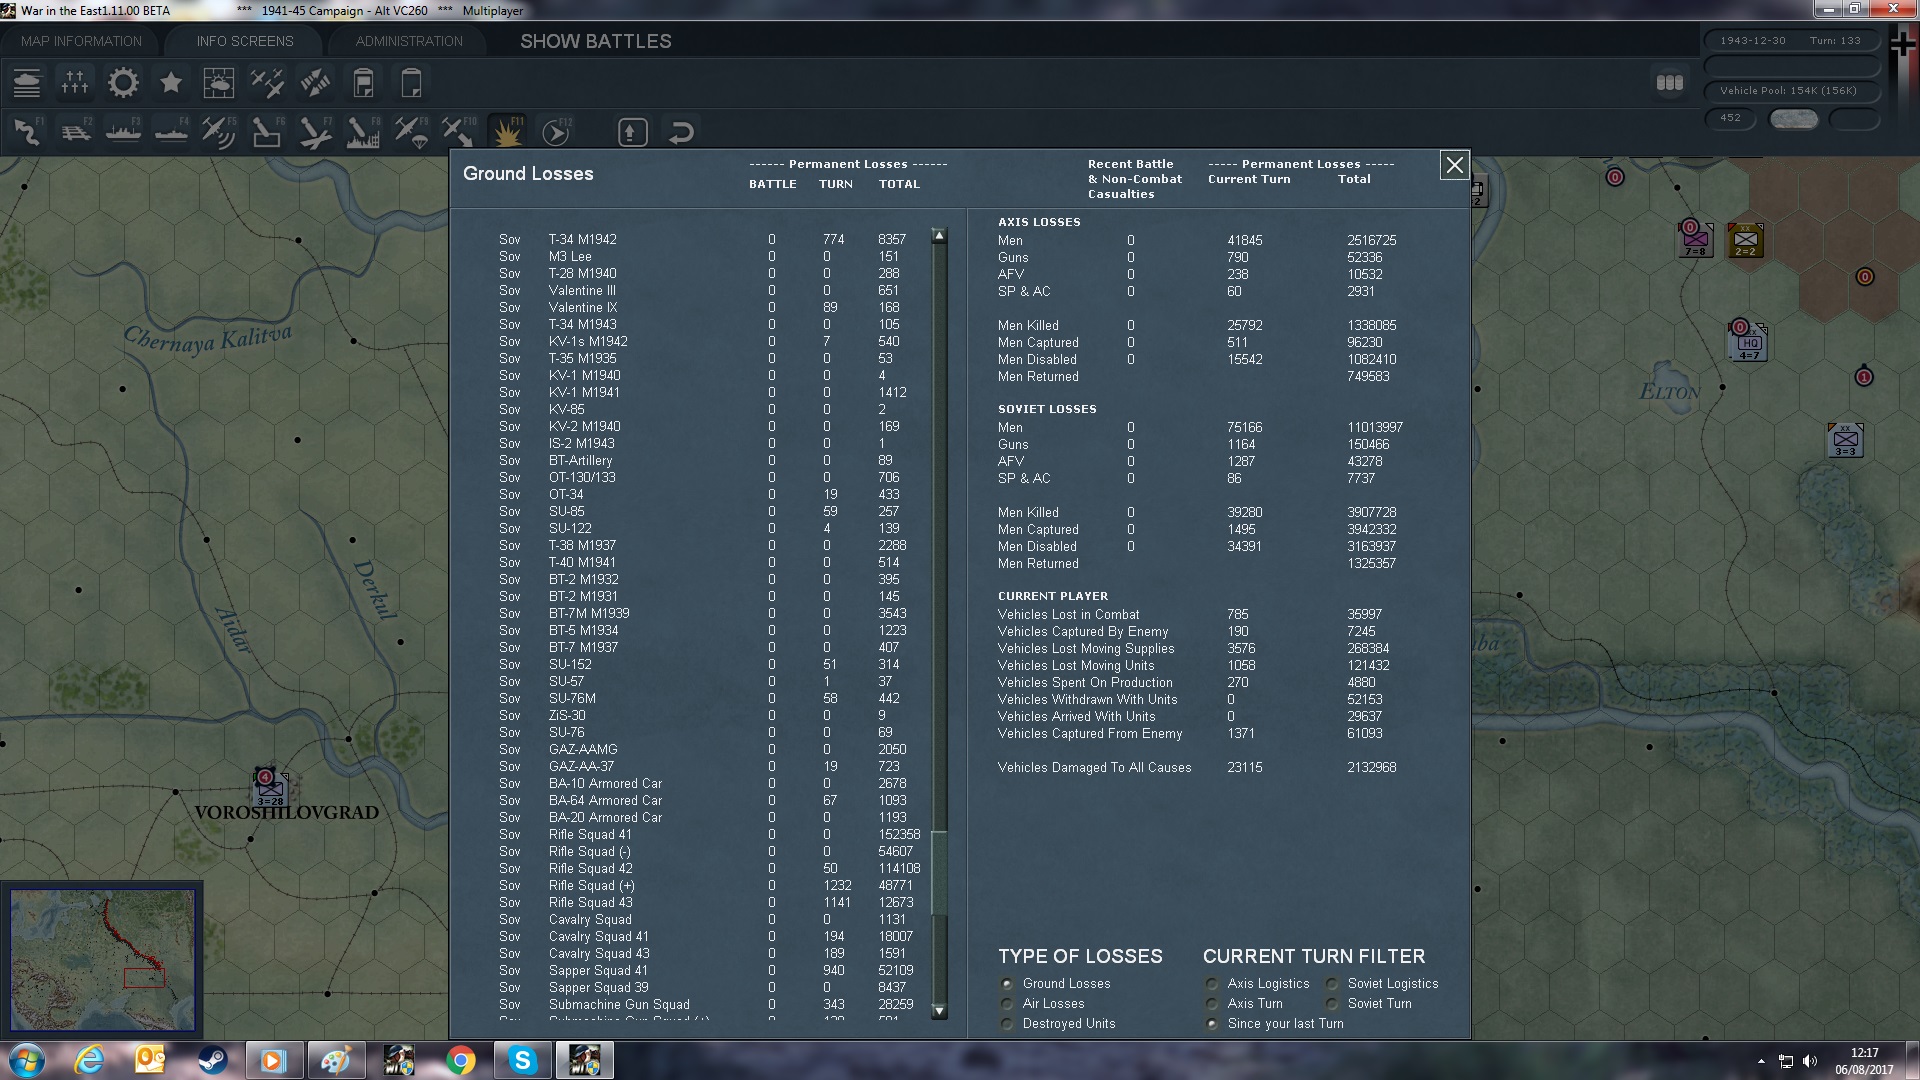This screenshot has height=1080, width=1920.
Task: Click the 1943-12-30 date display
Action: pyautogui.click(x=1753, y=41)
